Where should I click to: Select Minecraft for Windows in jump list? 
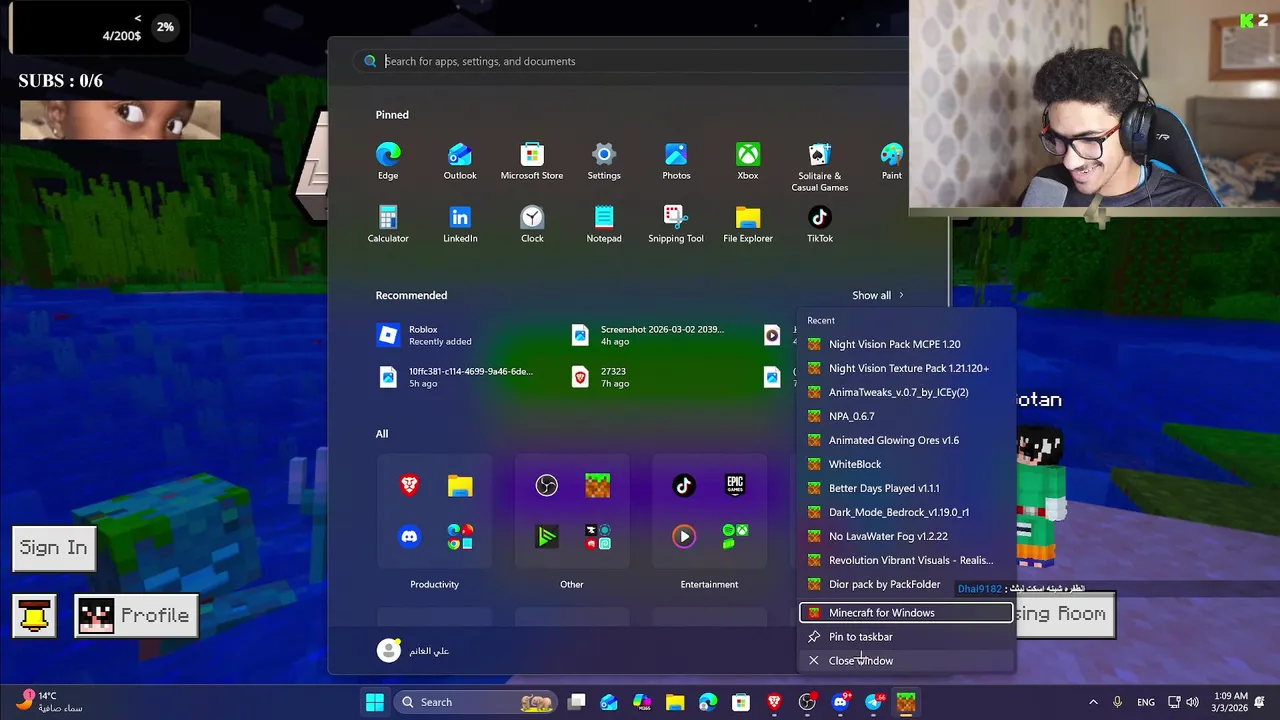point(906,613)
